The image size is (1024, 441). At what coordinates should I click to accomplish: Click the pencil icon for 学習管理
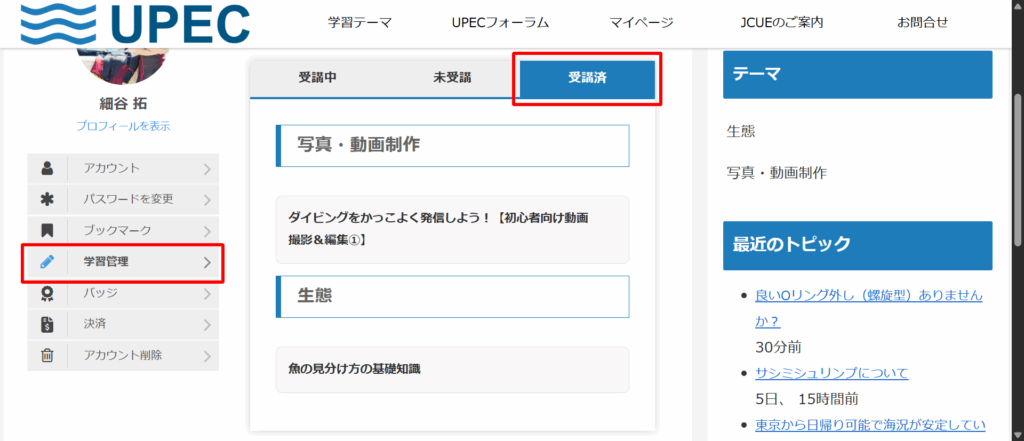[x=47, y=262]
